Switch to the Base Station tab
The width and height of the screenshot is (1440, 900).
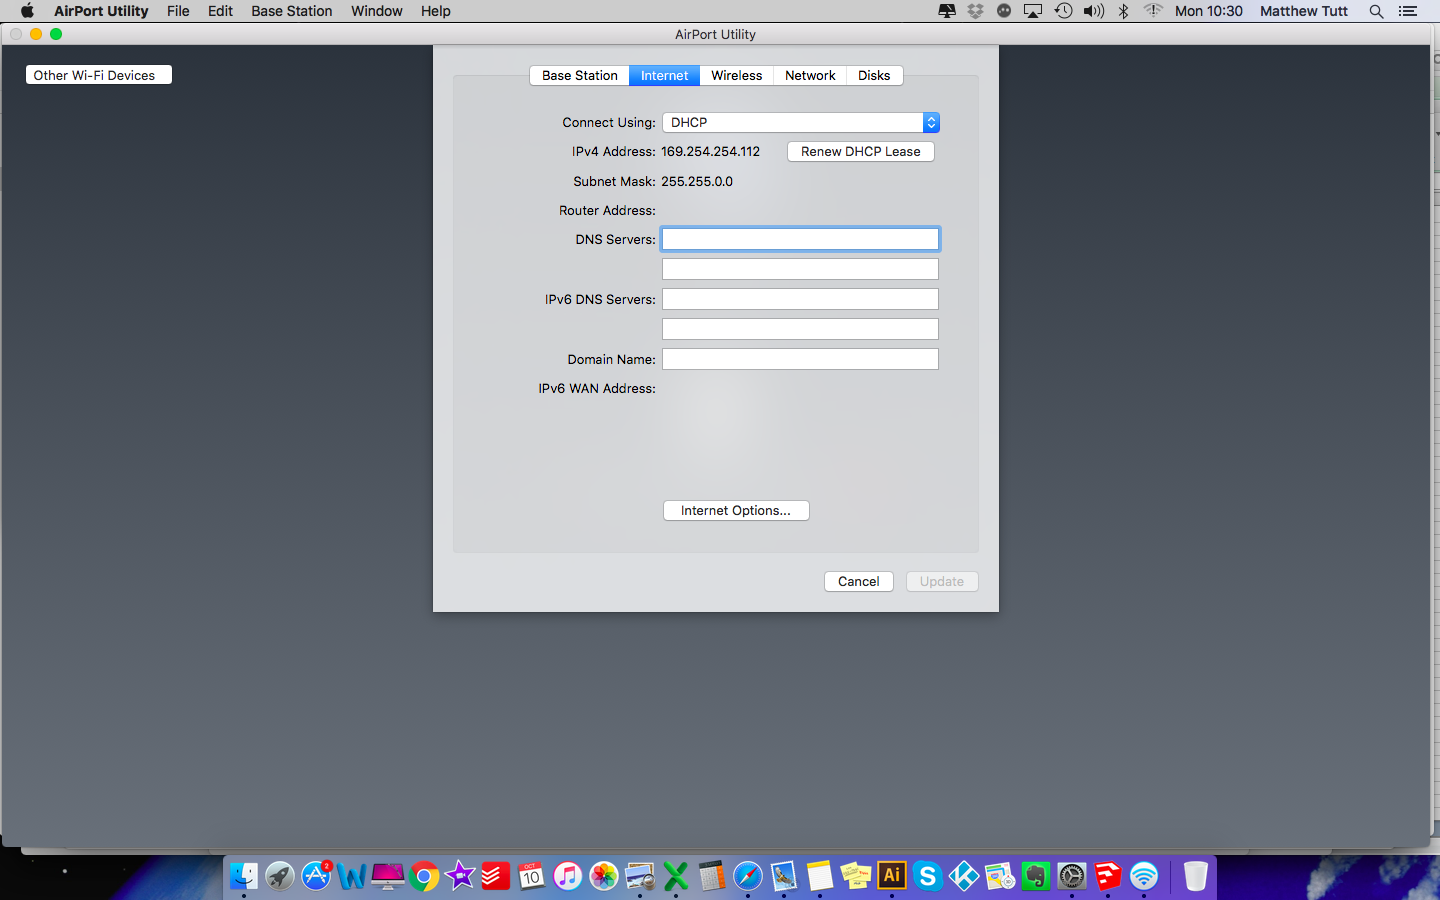[580, 76]
